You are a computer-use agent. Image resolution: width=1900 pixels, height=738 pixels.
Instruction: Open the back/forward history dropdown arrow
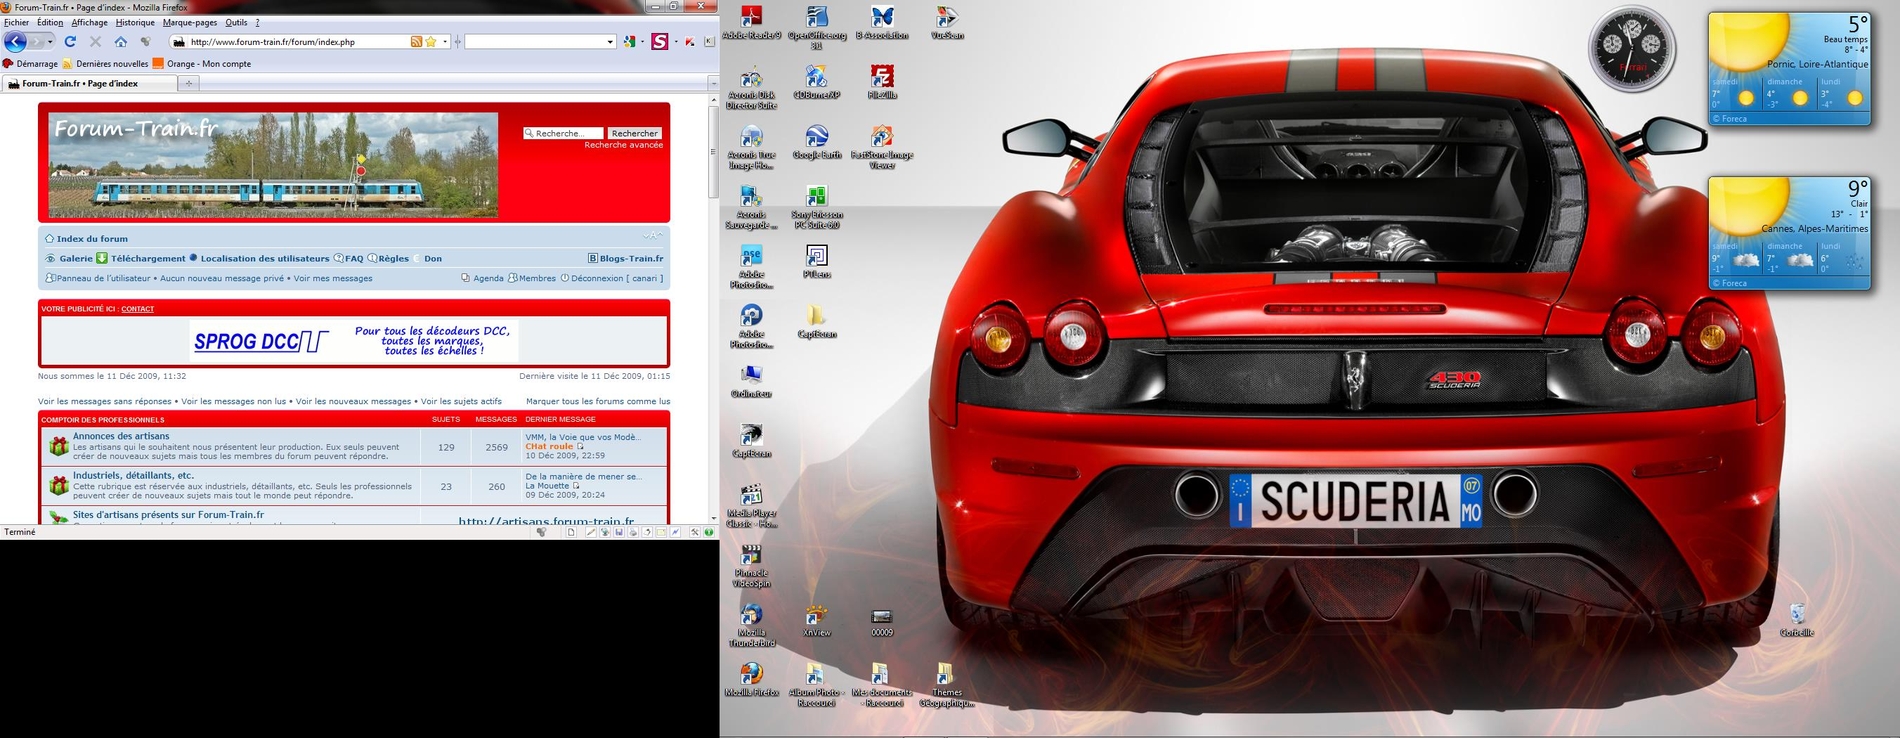tap(50, 42)
